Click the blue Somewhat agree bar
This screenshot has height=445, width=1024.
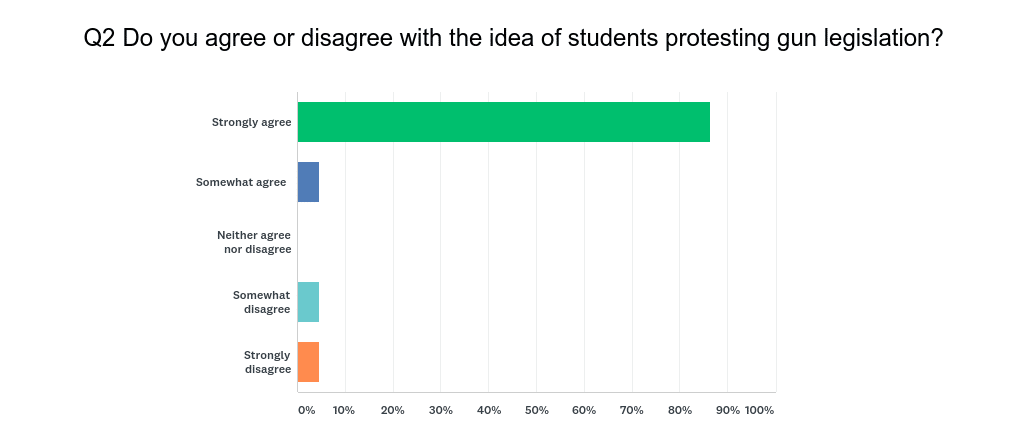(309, 182)
